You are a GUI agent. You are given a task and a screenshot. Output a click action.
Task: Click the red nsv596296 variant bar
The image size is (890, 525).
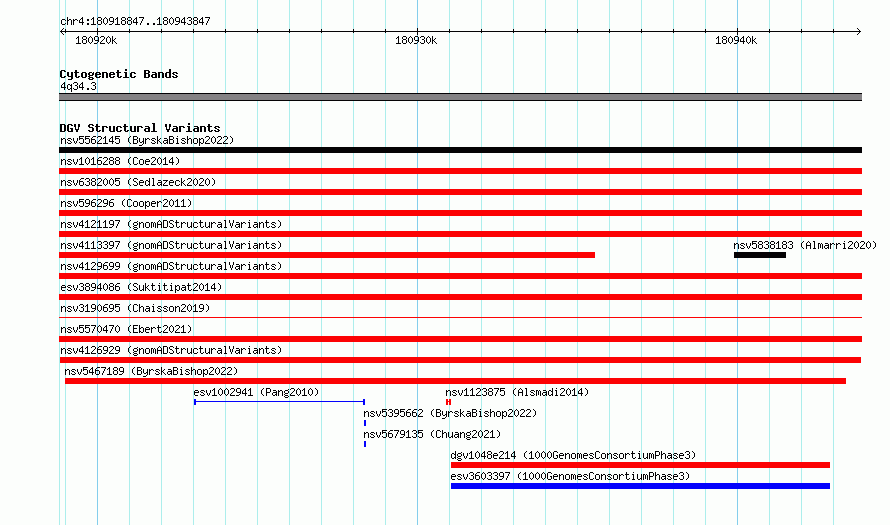(460, 213)
